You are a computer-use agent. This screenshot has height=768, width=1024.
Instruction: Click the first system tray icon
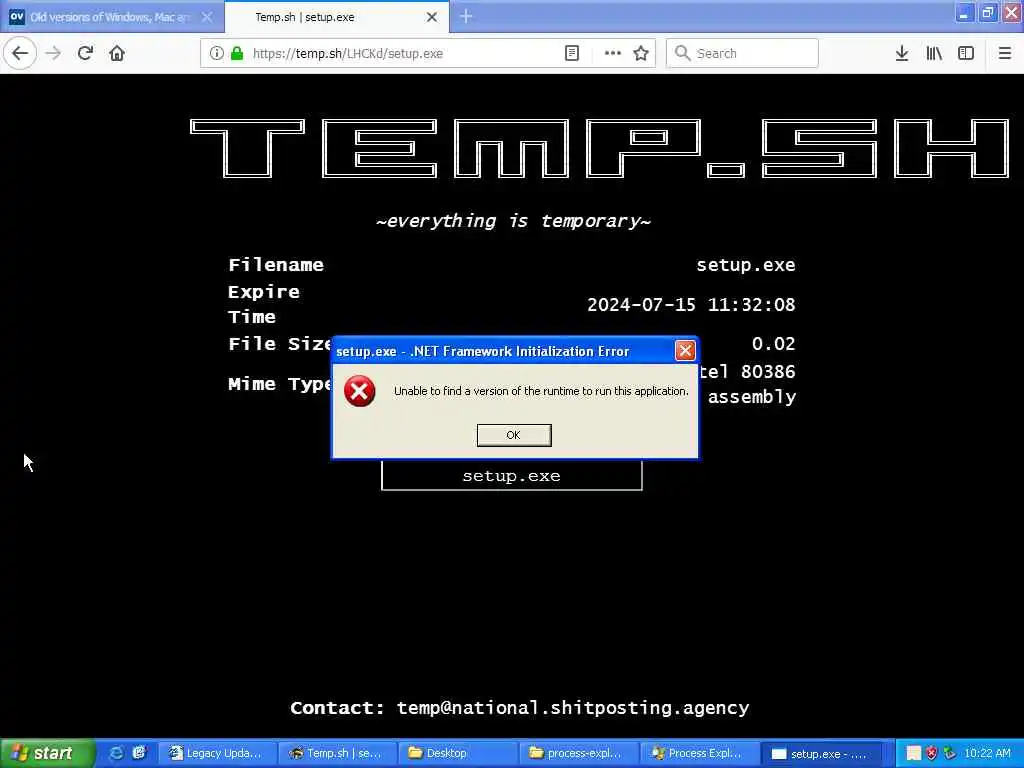913,754
